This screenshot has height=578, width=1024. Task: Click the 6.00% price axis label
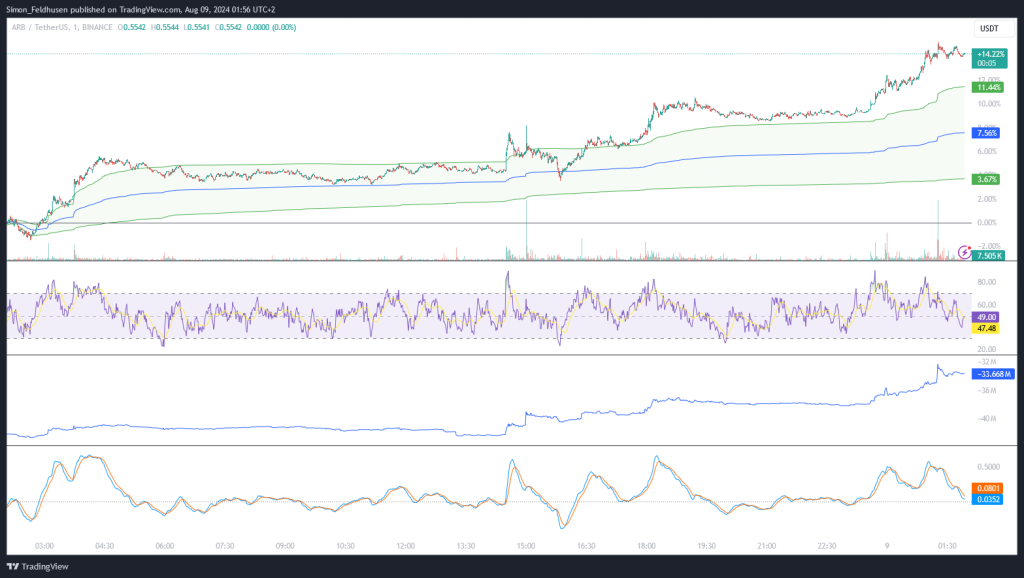(x=987, y=152)
